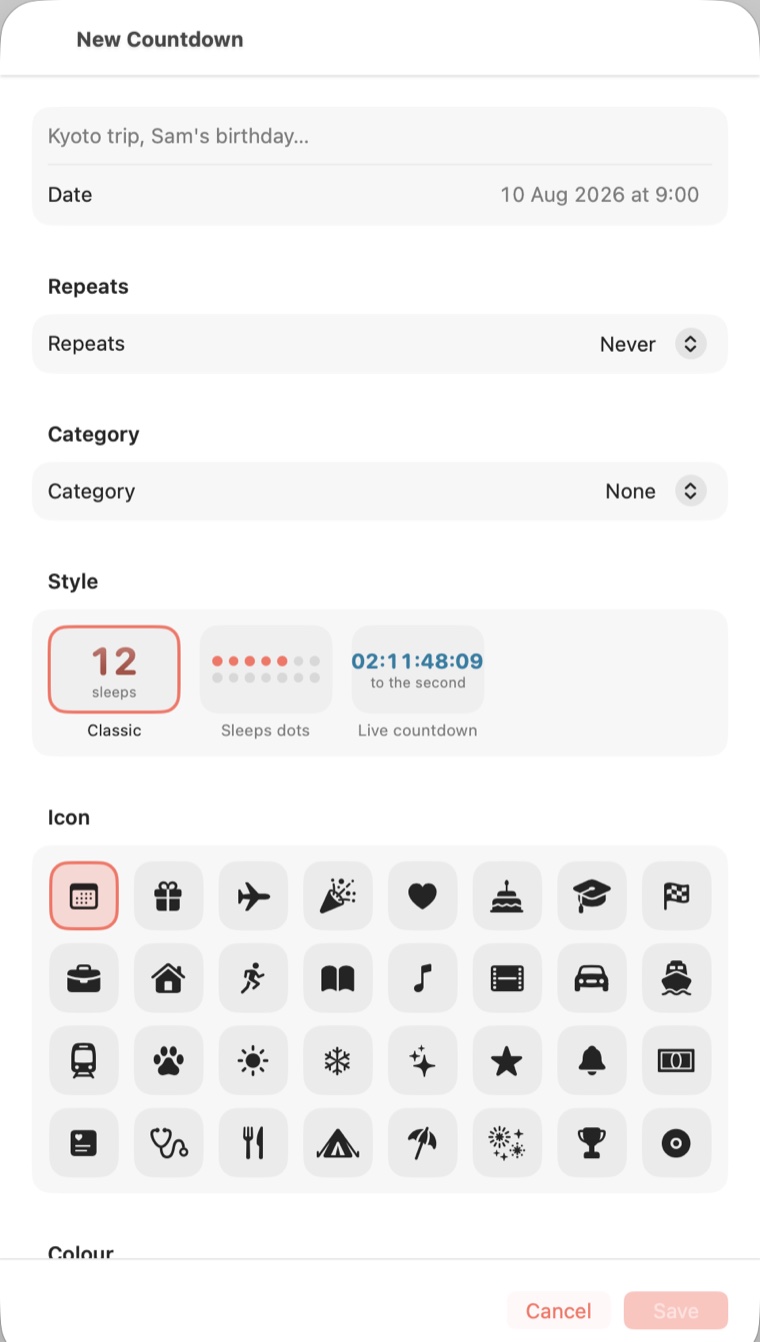Pick the car icon
760x1342 pixels.
pos(592,978)
